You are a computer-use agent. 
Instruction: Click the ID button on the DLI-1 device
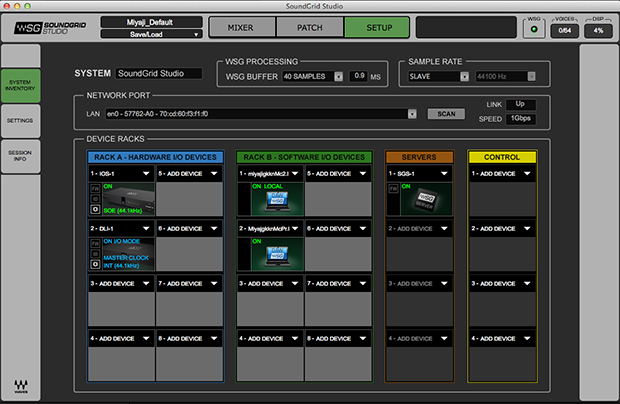click(x=95, y=254)
